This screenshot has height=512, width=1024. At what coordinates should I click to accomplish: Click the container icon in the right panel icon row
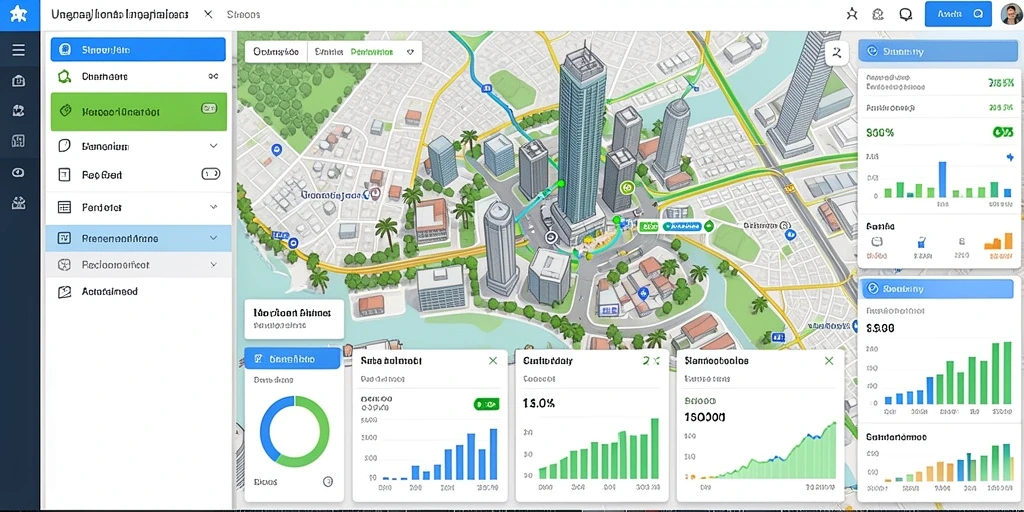pos(876,242)
